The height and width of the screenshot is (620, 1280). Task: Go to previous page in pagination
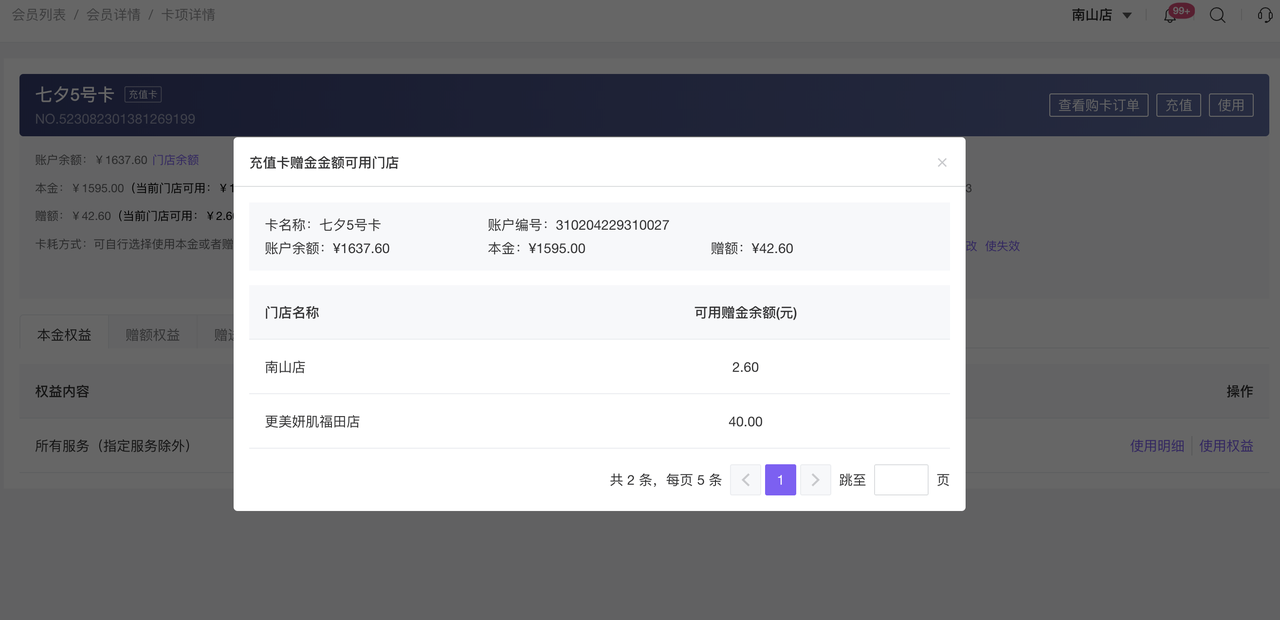746,480
